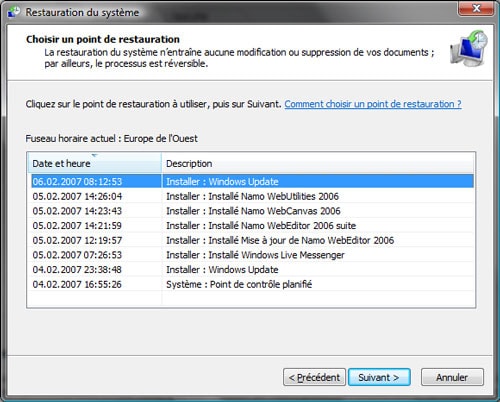Cancel with the Annuler button
The image size is (500, 402).
point(452,377)
